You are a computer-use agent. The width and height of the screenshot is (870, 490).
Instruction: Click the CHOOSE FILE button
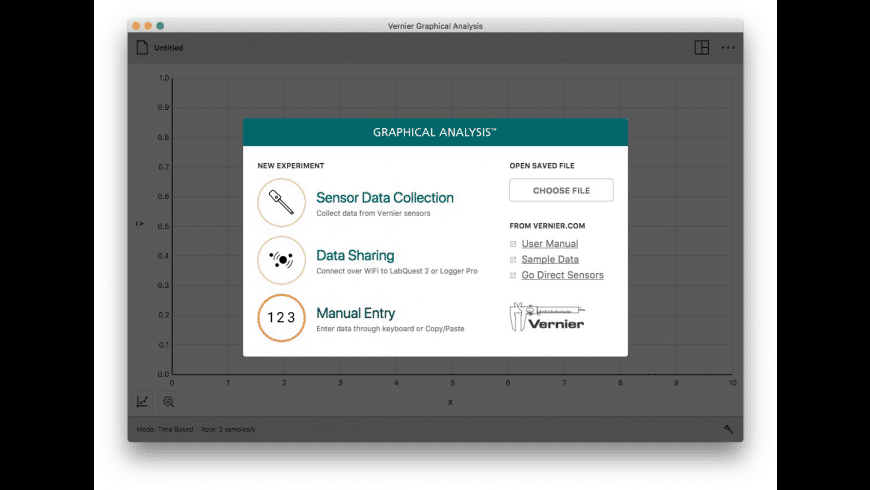pyautogui.click(x=562, y=190)
